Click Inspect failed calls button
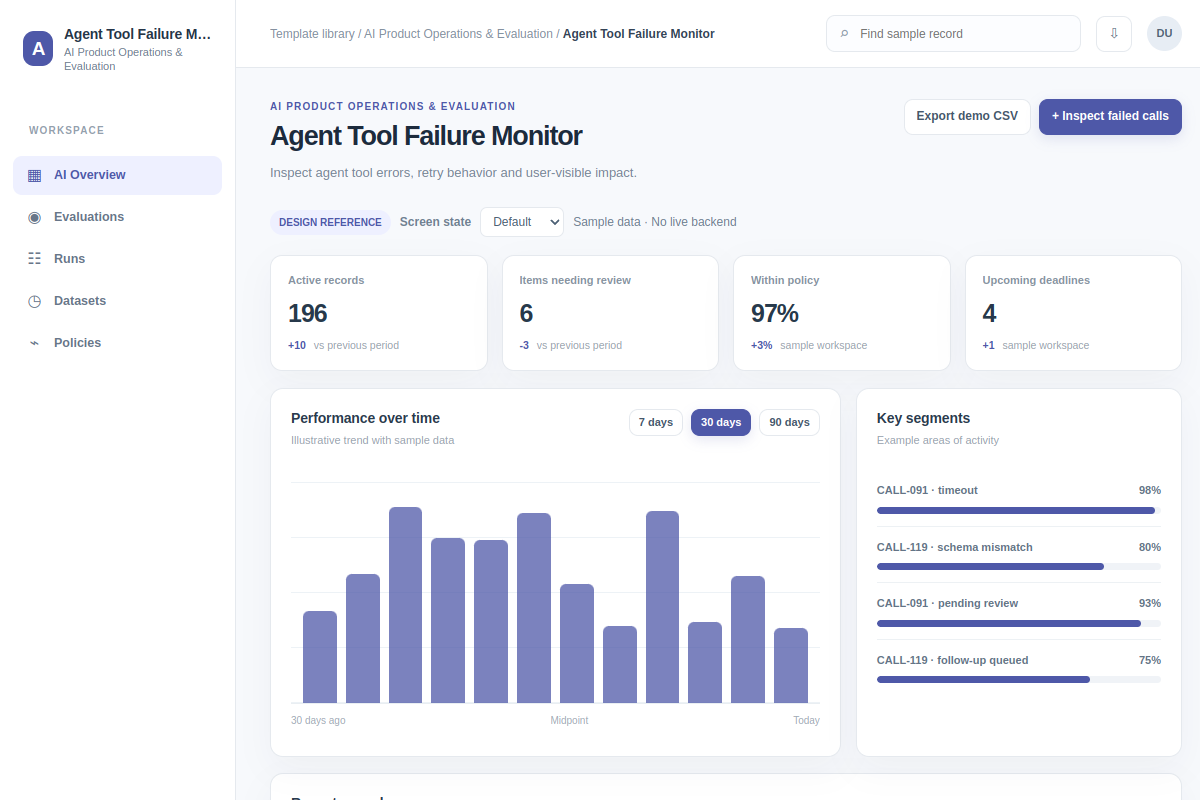 click(1110, 116)
